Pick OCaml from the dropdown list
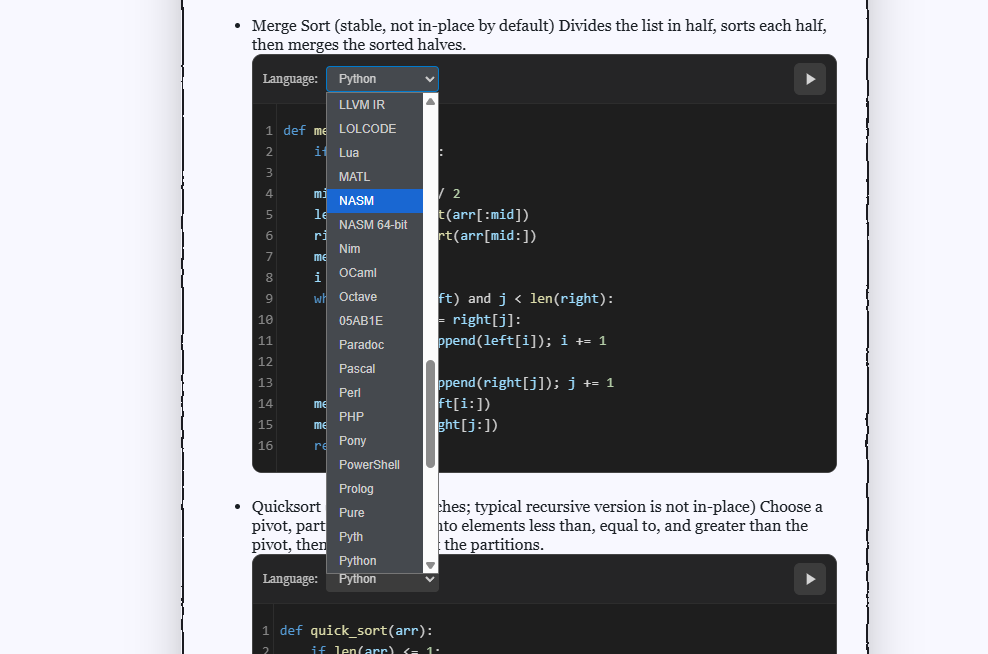Screen dimensions: 988x654 (x=375, y=272)
